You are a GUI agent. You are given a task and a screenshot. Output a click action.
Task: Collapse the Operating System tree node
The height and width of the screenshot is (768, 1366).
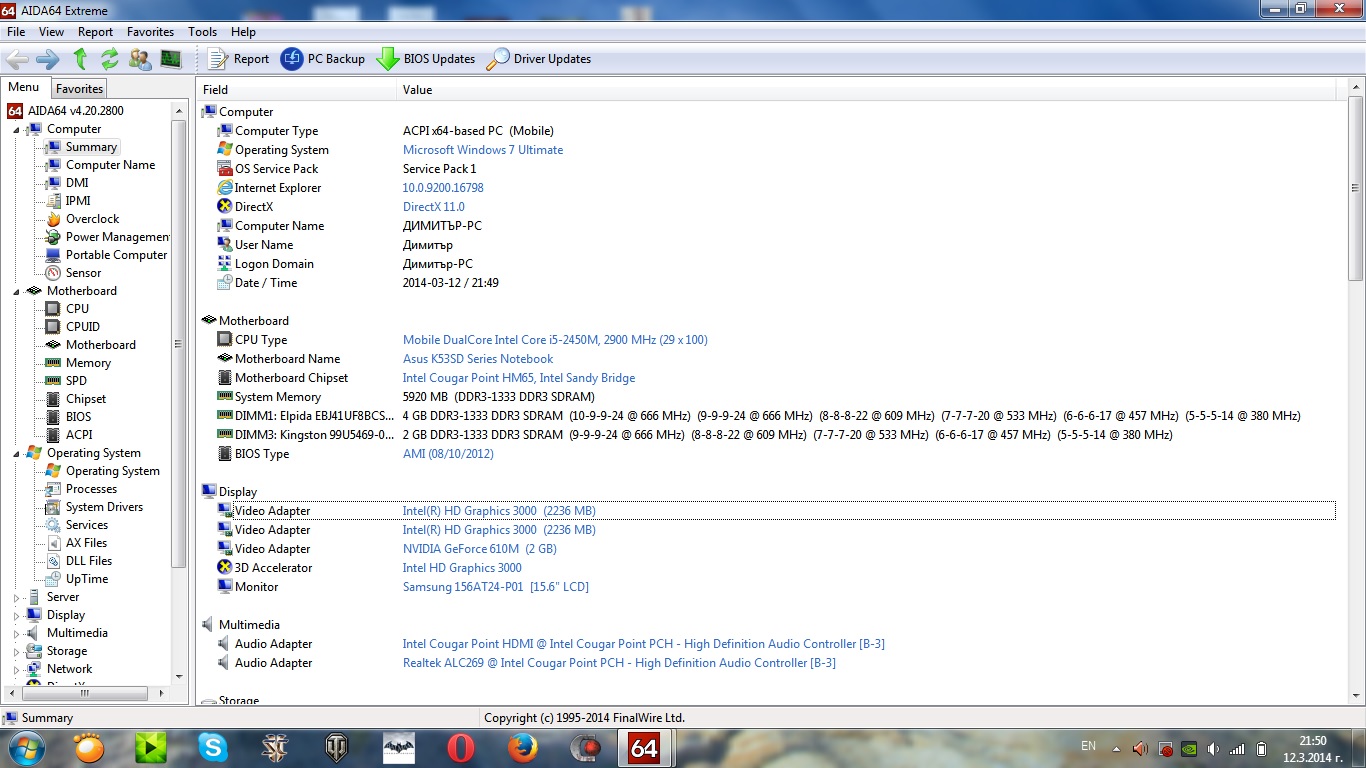pos(17,453)
